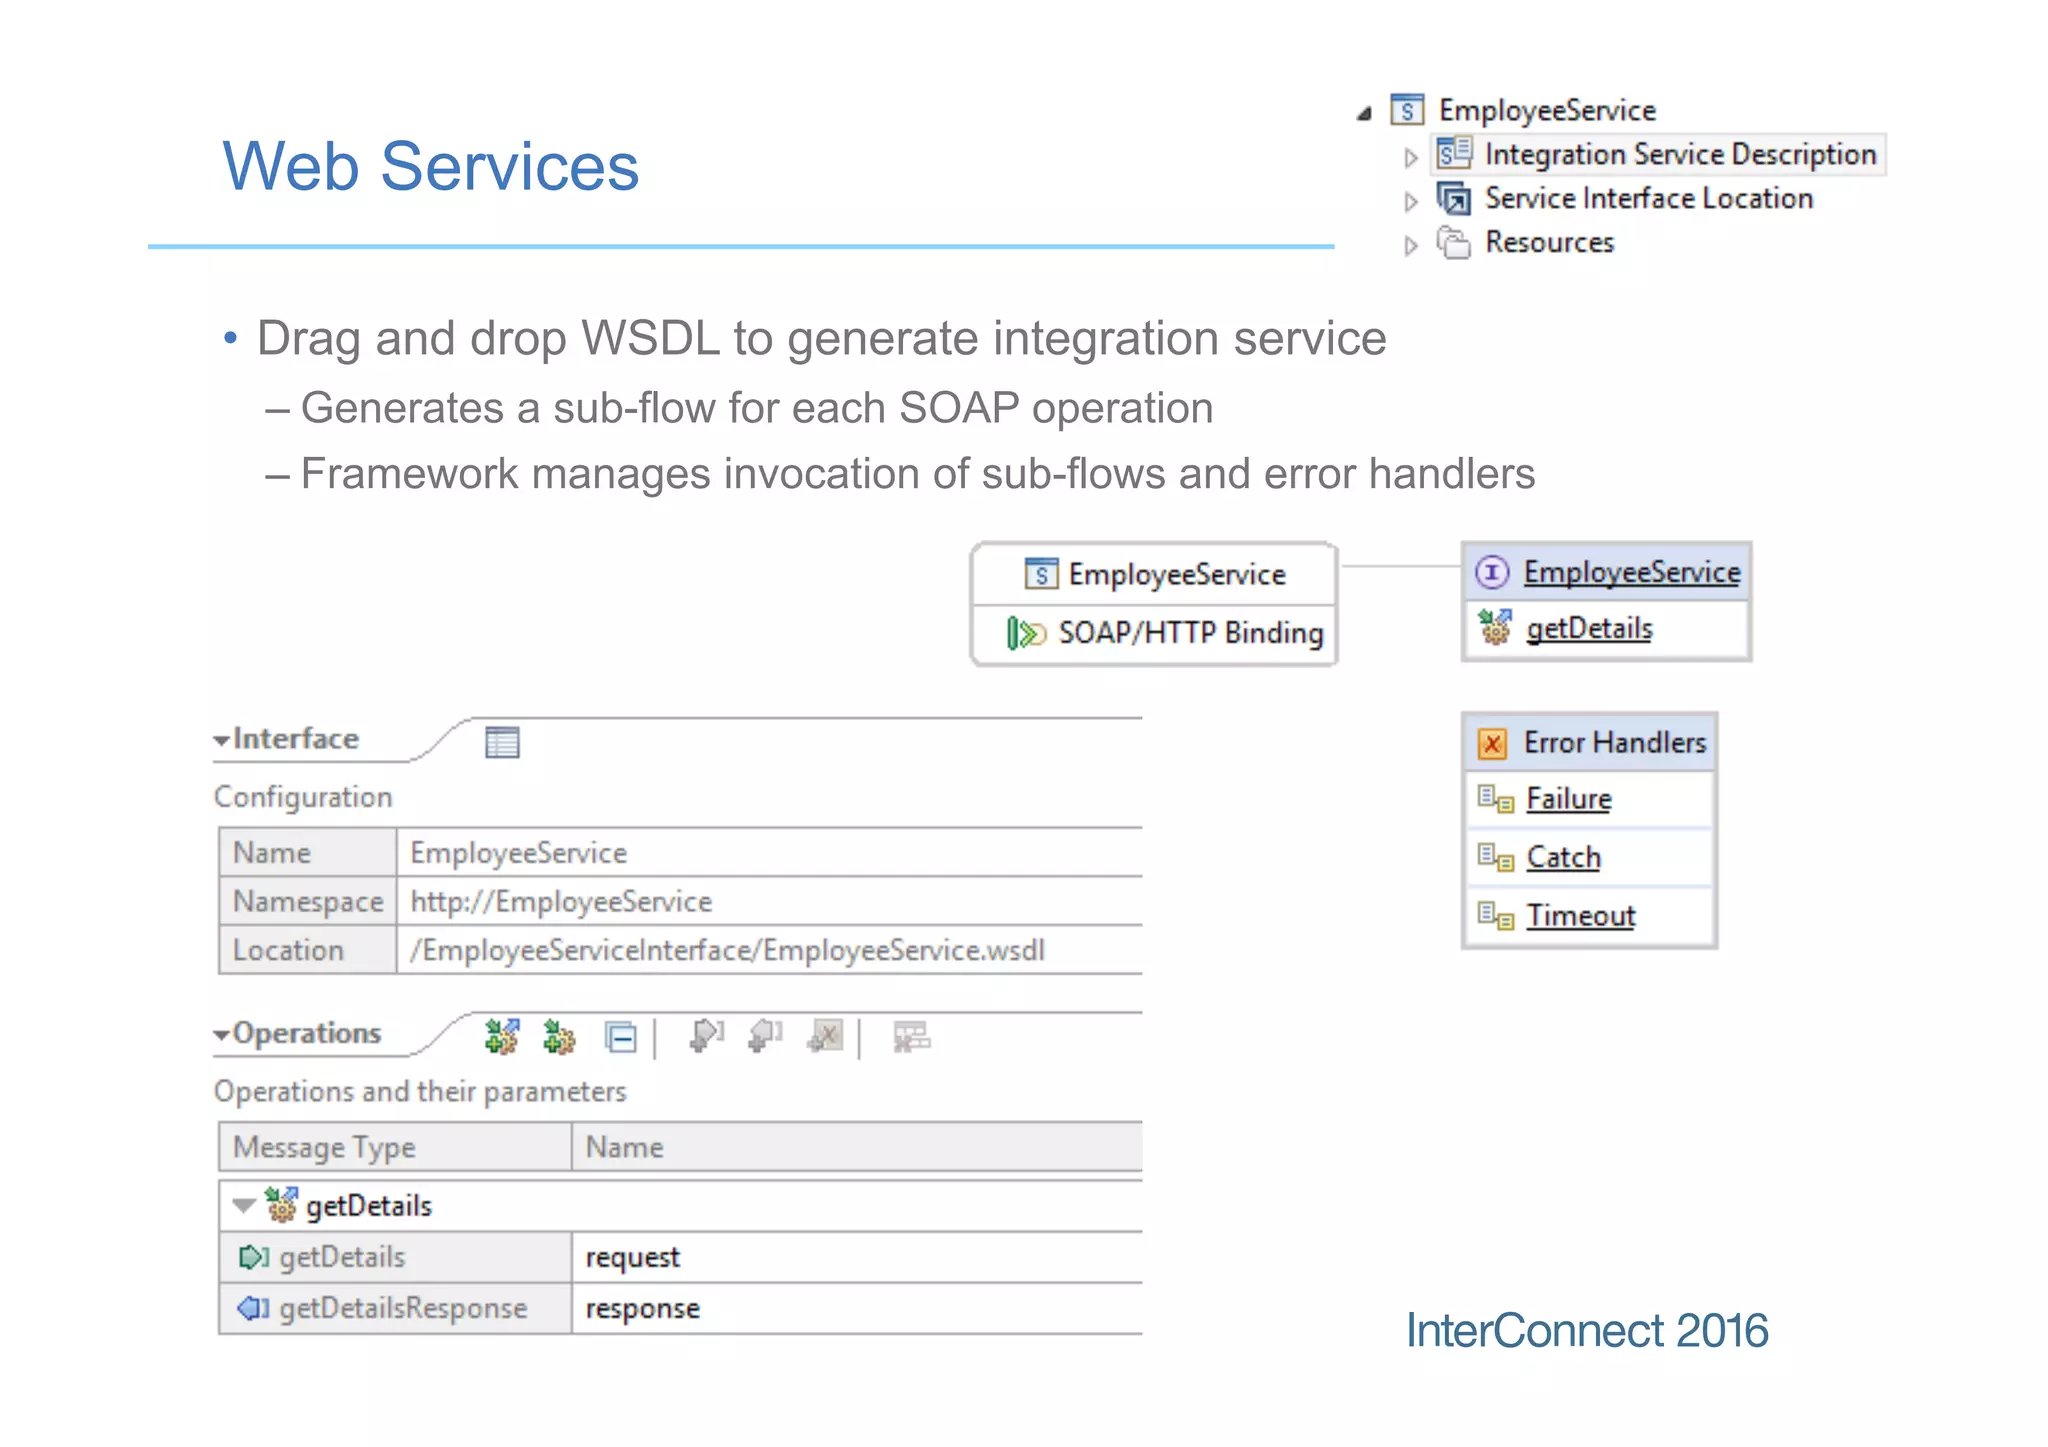Click the SOAP/HTTP Binding label

(x=1190, y=633)
